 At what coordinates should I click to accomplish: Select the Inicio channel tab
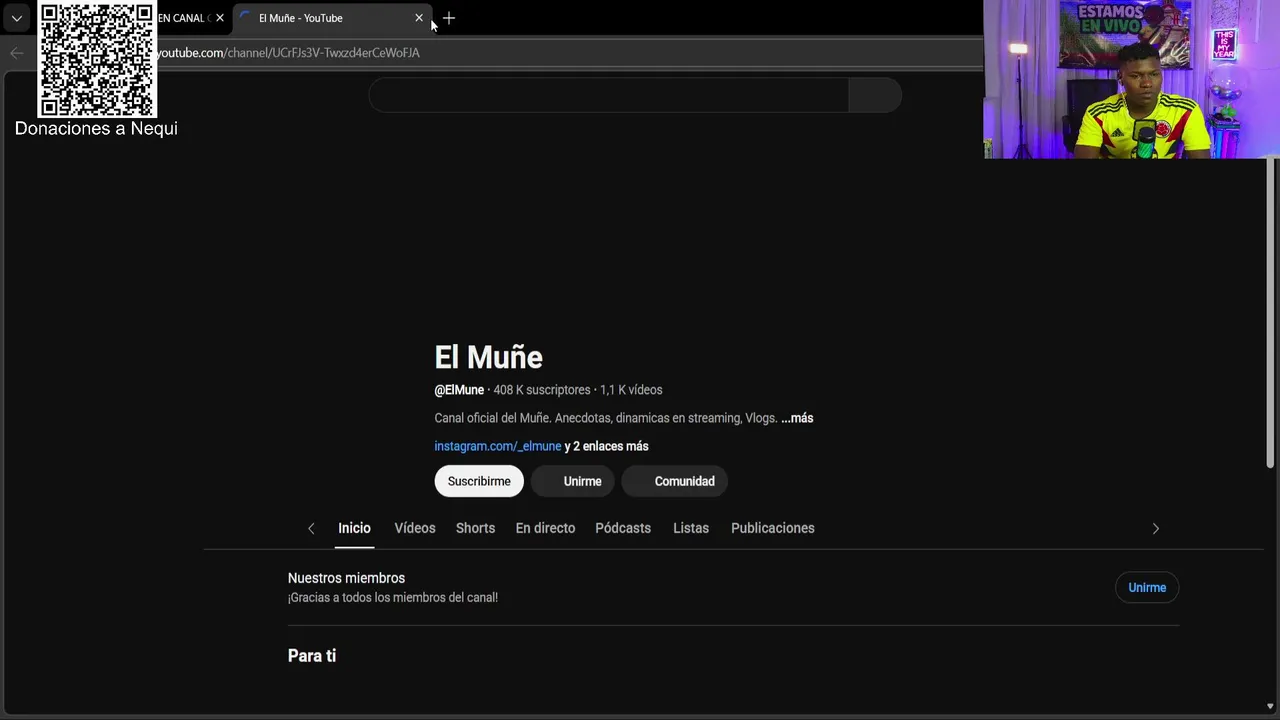pos(354,528)
